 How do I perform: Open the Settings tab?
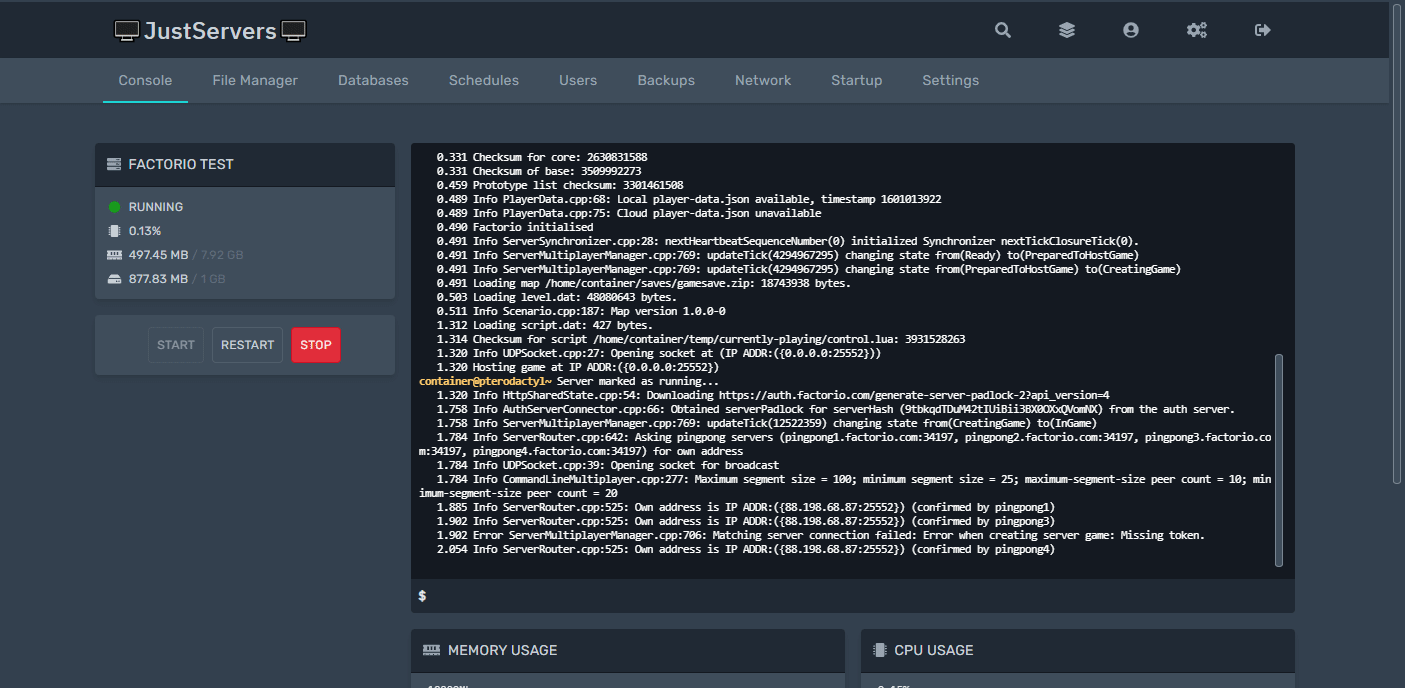click(951, 80)
